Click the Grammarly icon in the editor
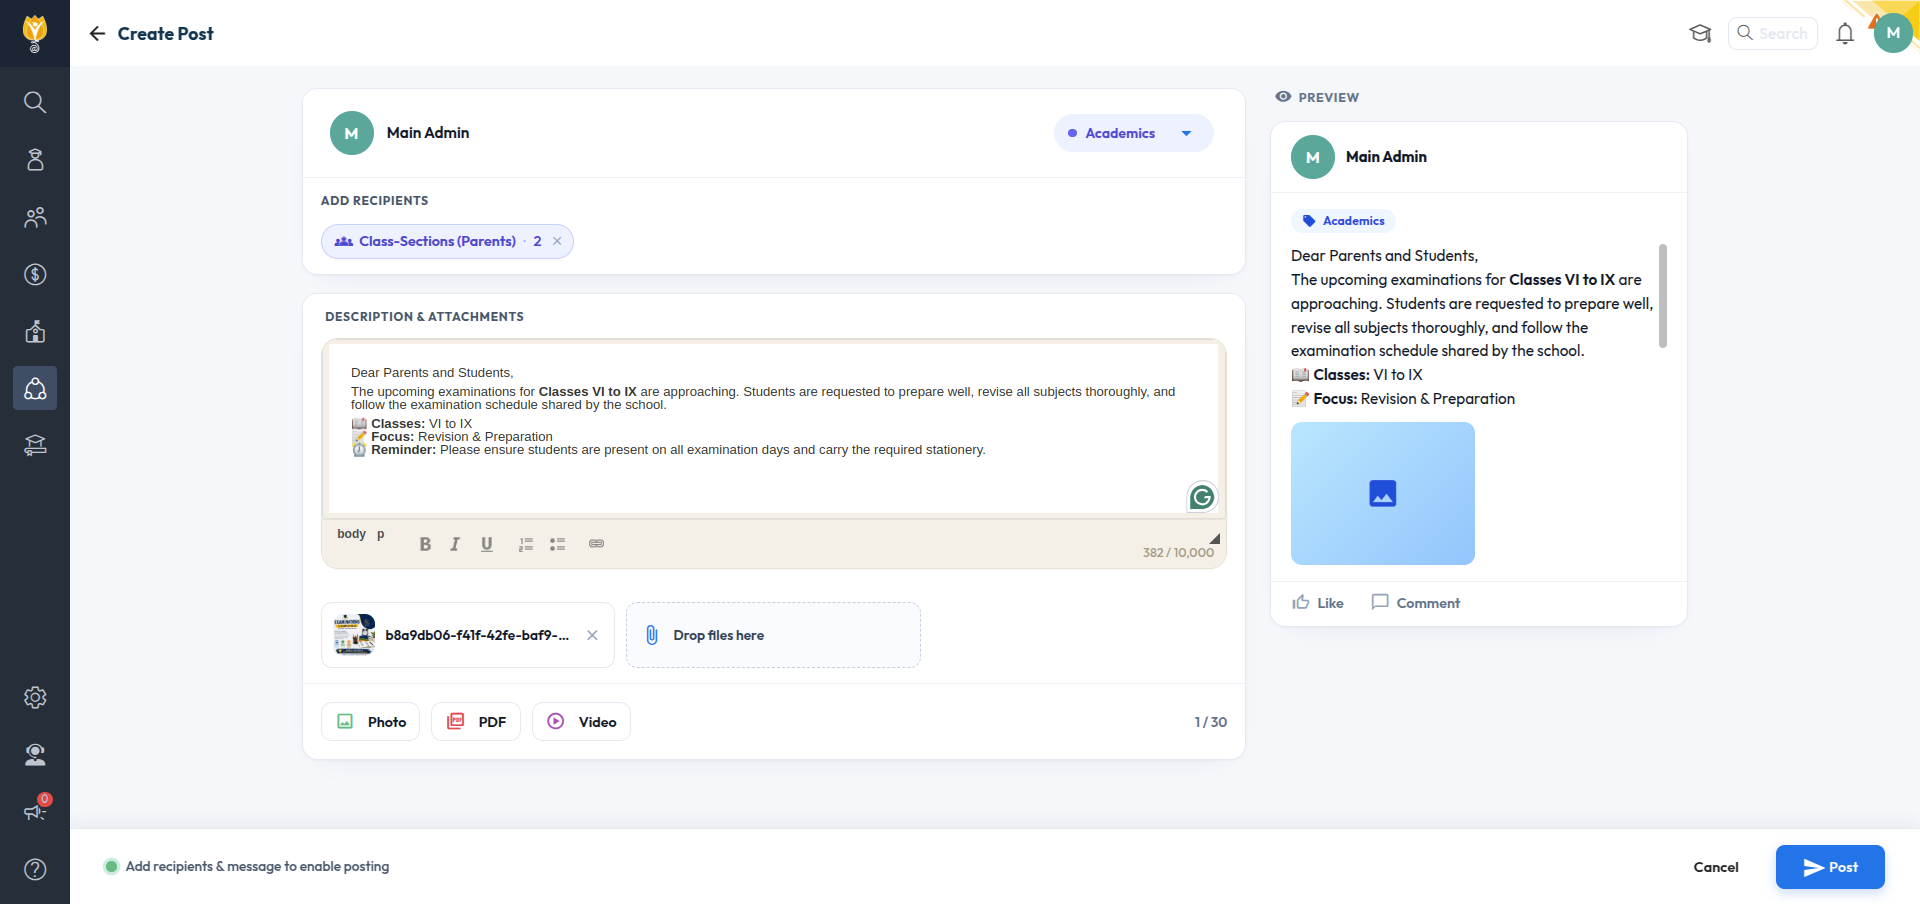This screenshot has height=904, width=1920. (1202, 496)
